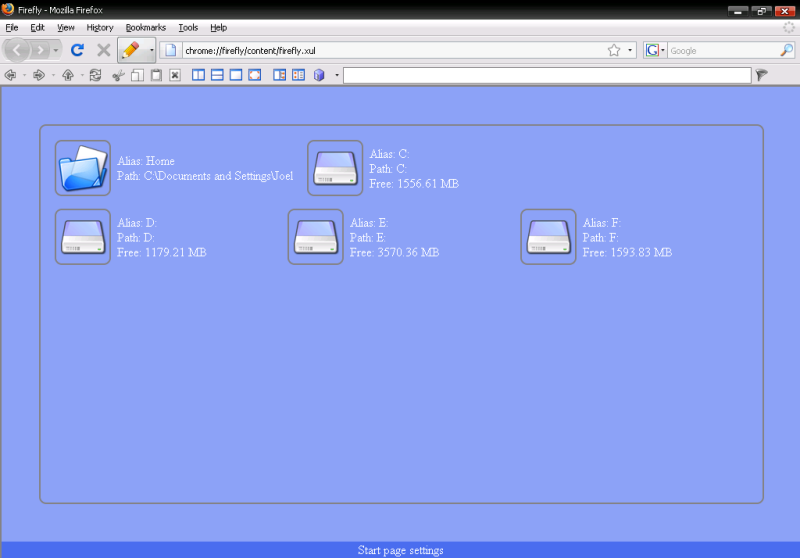Open the address bar history dropdown arrow
800x558 pixels.
coord(630,50)
